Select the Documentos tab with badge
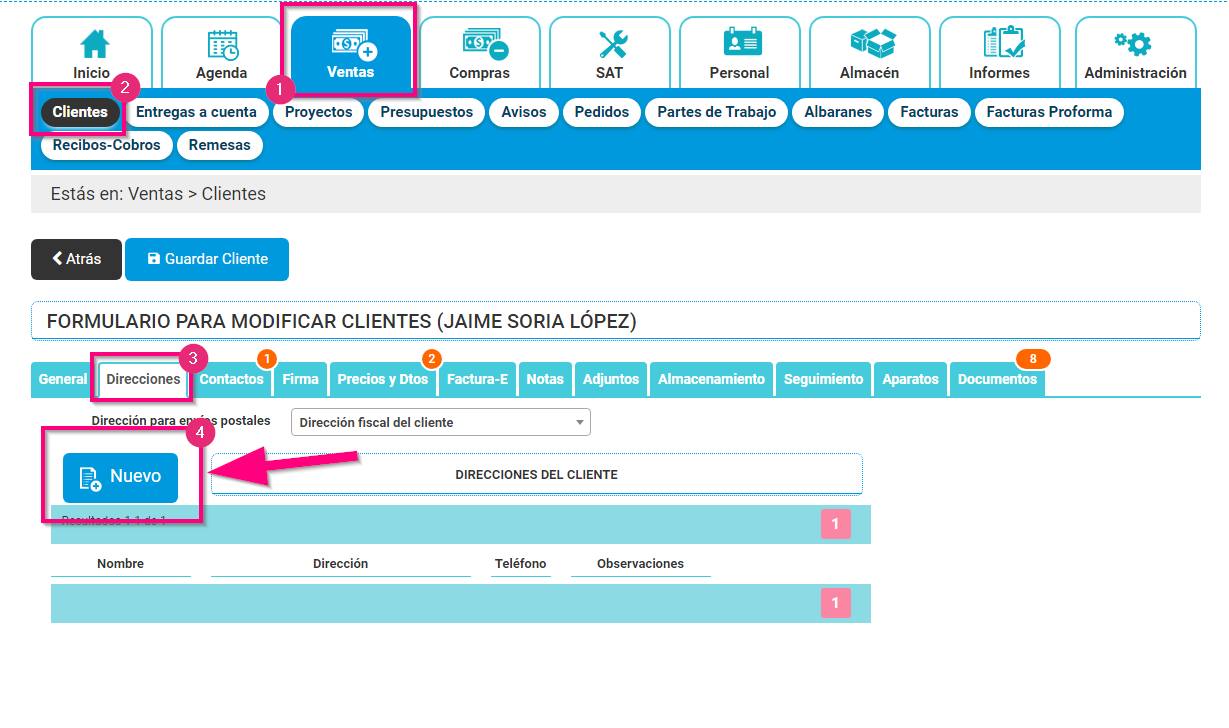The width and height of the screenshot is (1229, 728). point(1000,379)
